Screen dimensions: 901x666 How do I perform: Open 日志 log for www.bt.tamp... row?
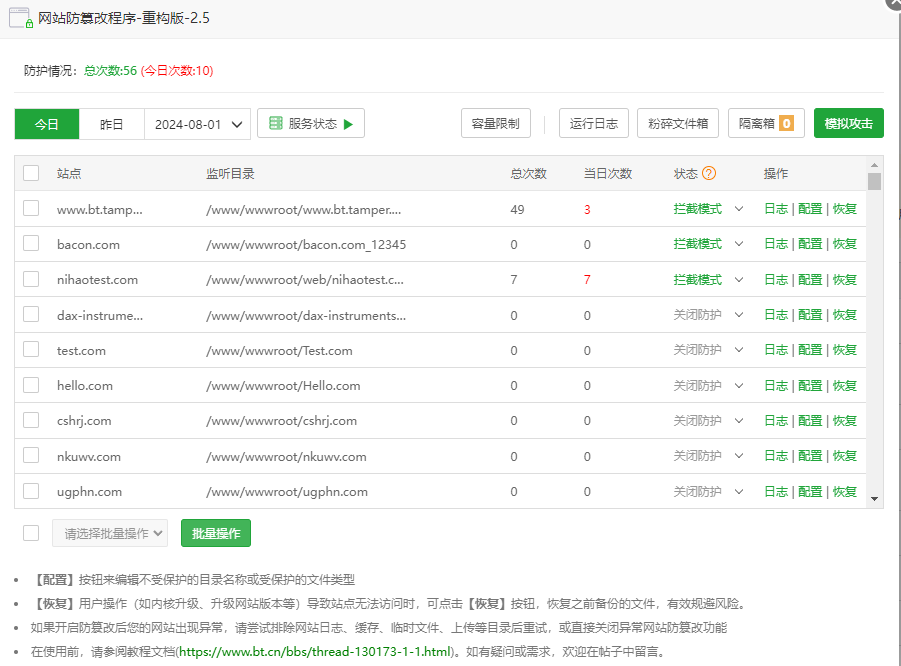click(776, 209)
